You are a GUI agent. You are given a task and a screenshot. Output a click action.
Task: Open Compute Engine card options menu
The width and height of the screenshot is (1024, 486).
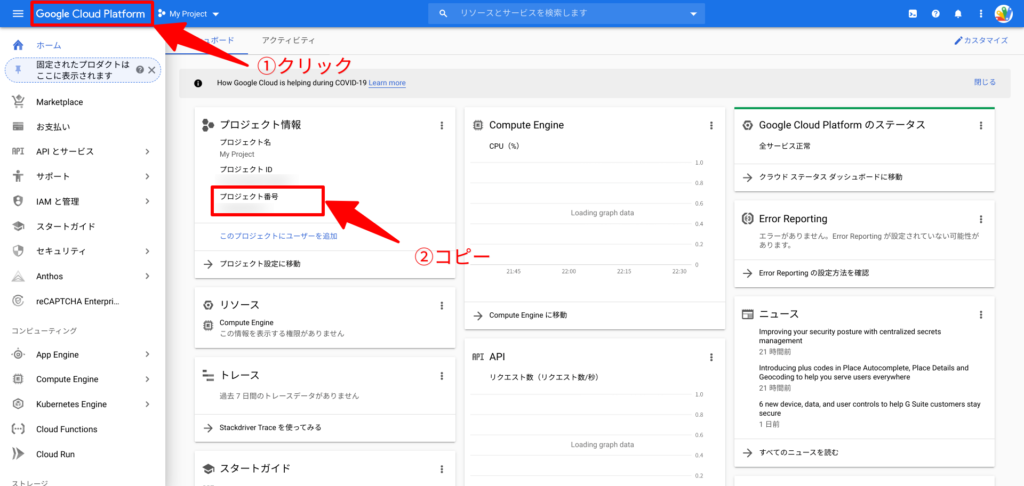712,125
